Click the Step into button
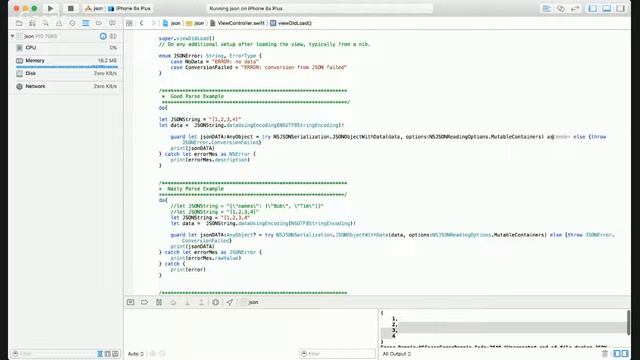Viewport: 640px width, 360px height. [187, 302]
